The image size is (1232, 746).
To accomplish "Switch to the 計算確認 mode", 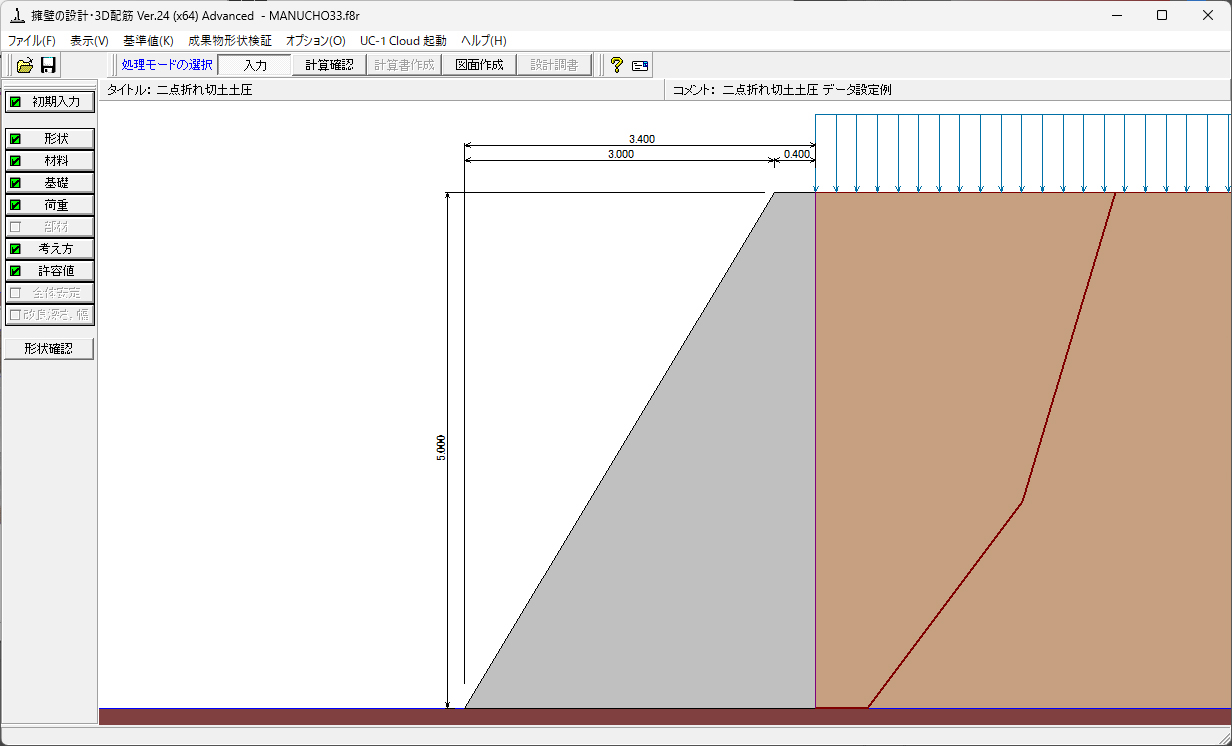I will pyautogui.click(x=329, y=65).
